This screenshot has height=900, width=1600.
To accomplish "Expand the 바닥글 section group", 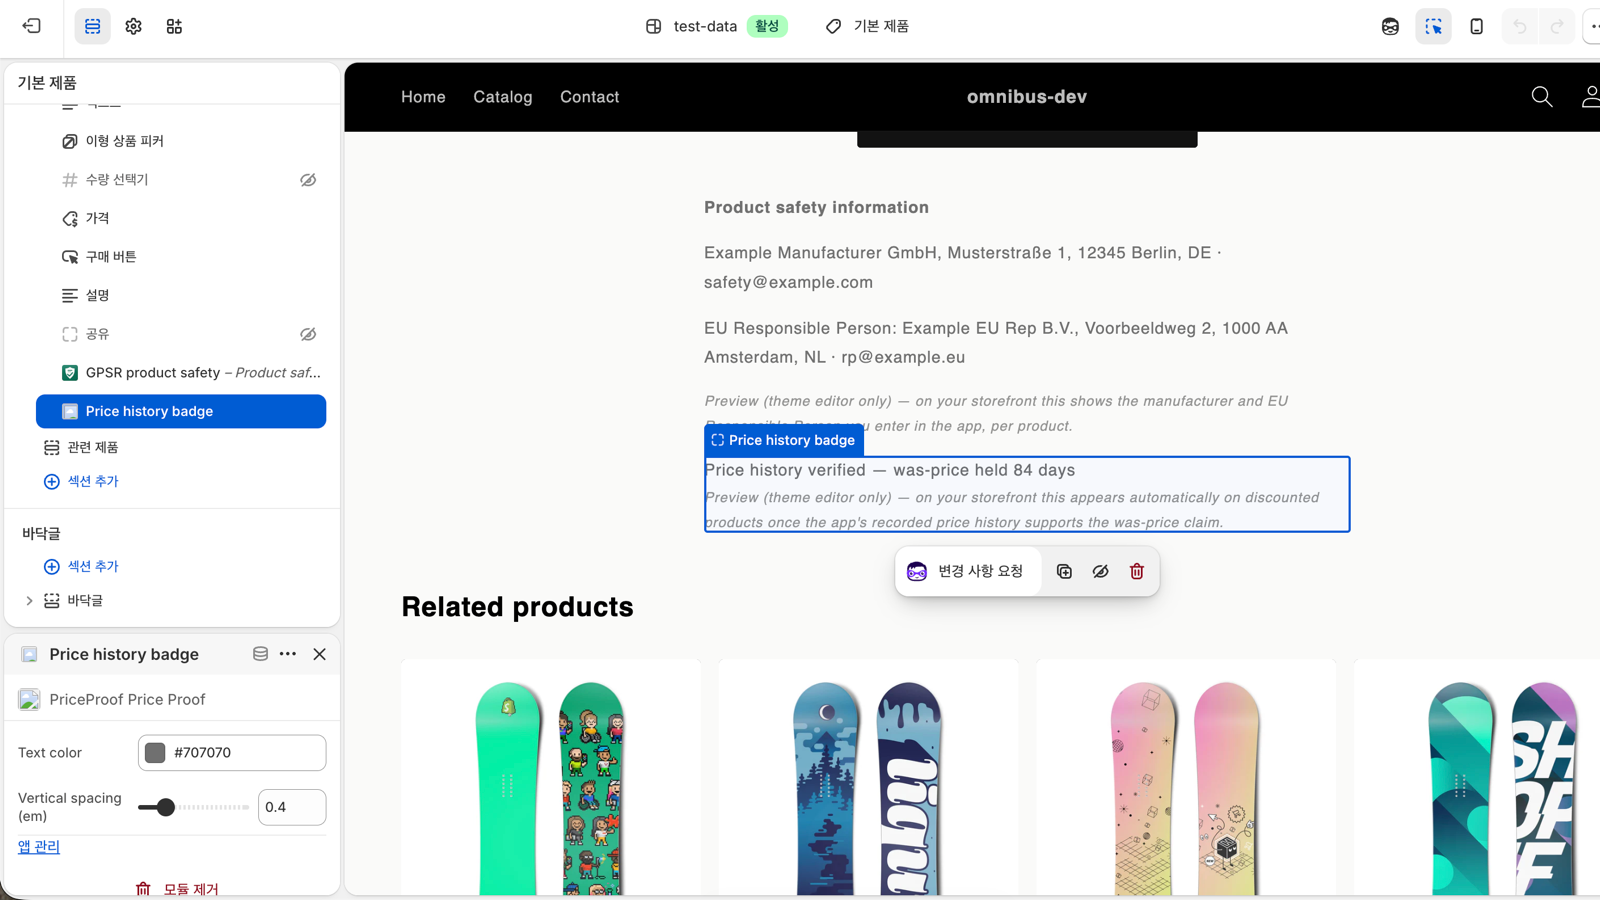I will 29,601.
